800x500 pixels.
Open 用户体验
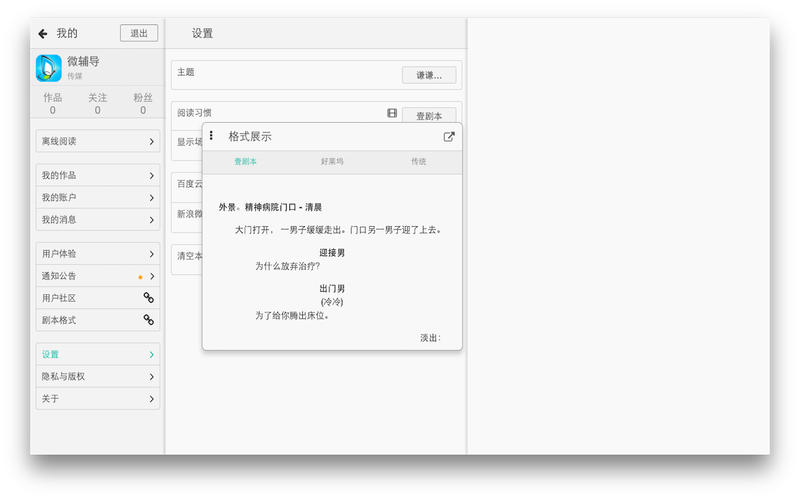coord(98,254)
